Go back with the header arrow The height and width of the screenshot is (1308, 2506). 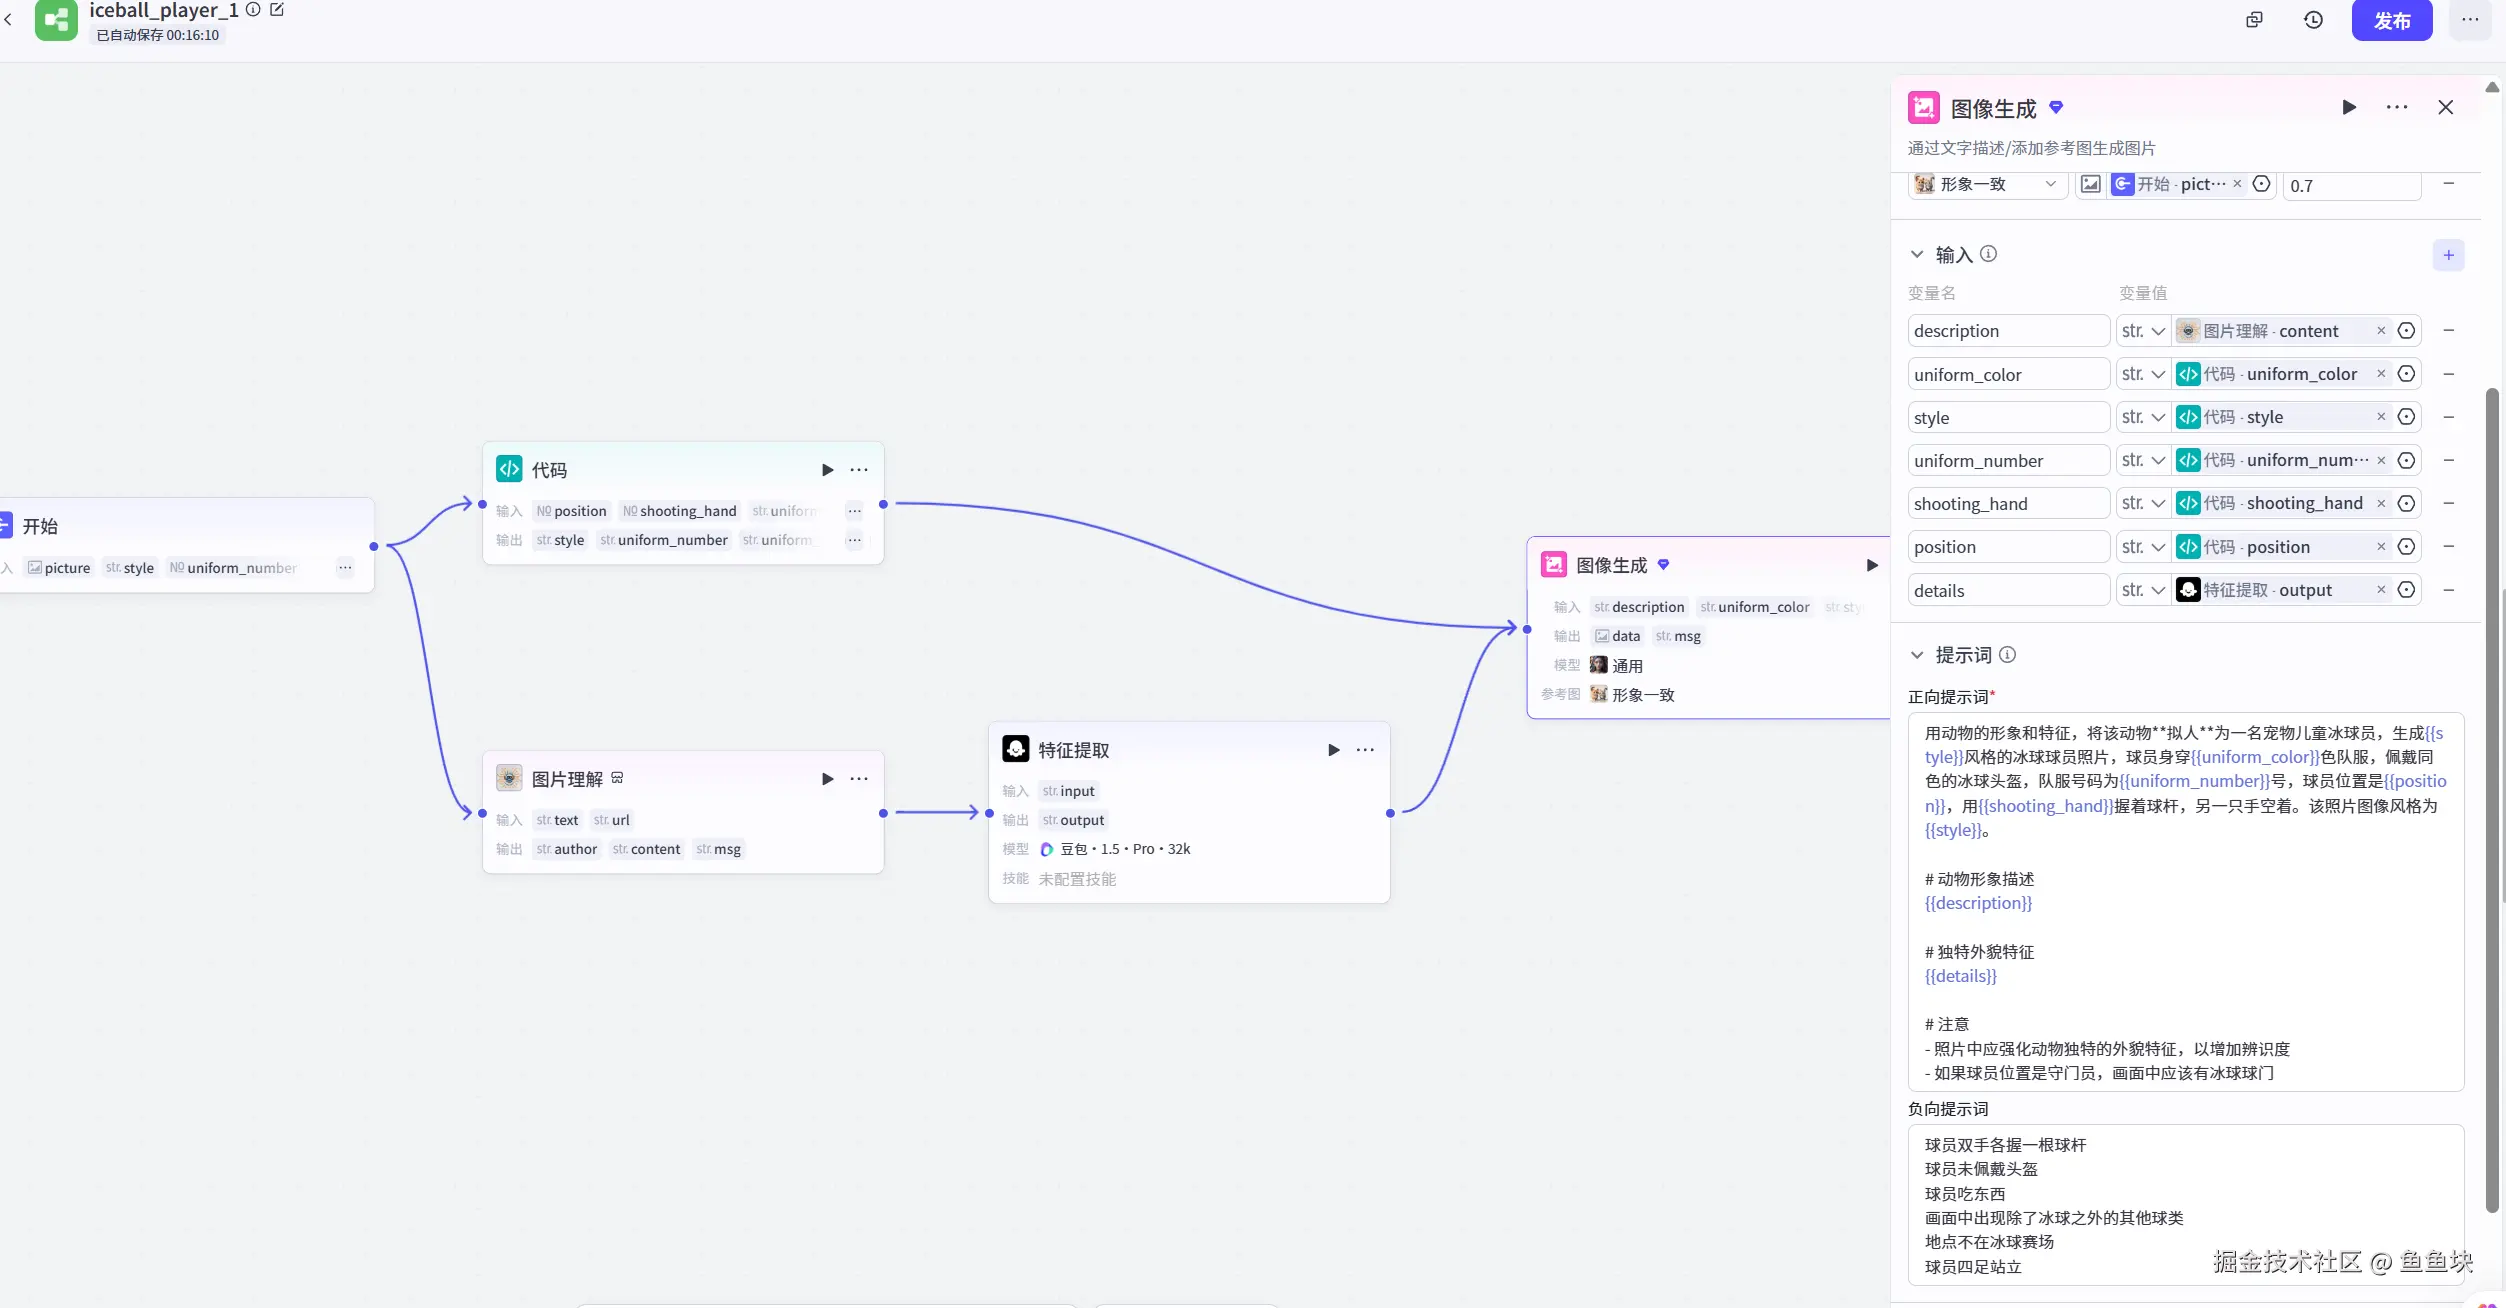point(9,20)
